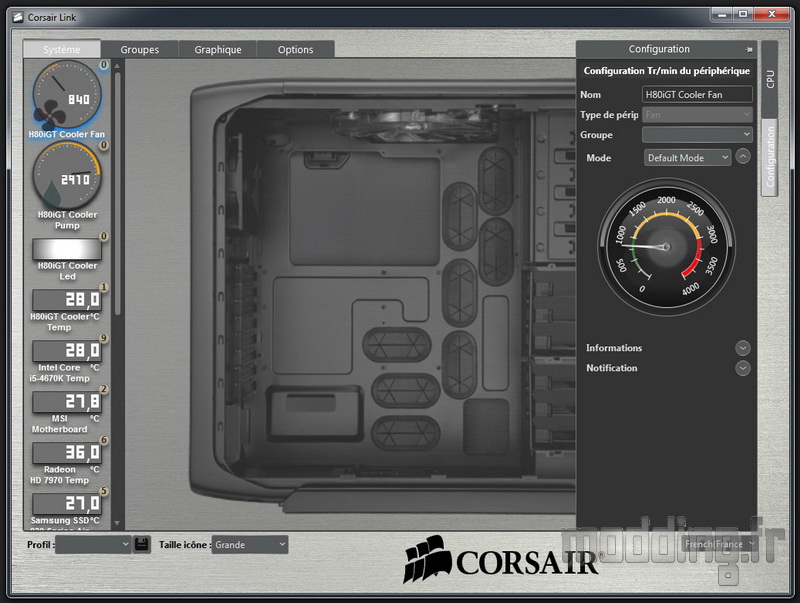Select the Samsung SSD 27.0 temperature readout
Viewport: 800px width, 603px height.
(67, 504)
